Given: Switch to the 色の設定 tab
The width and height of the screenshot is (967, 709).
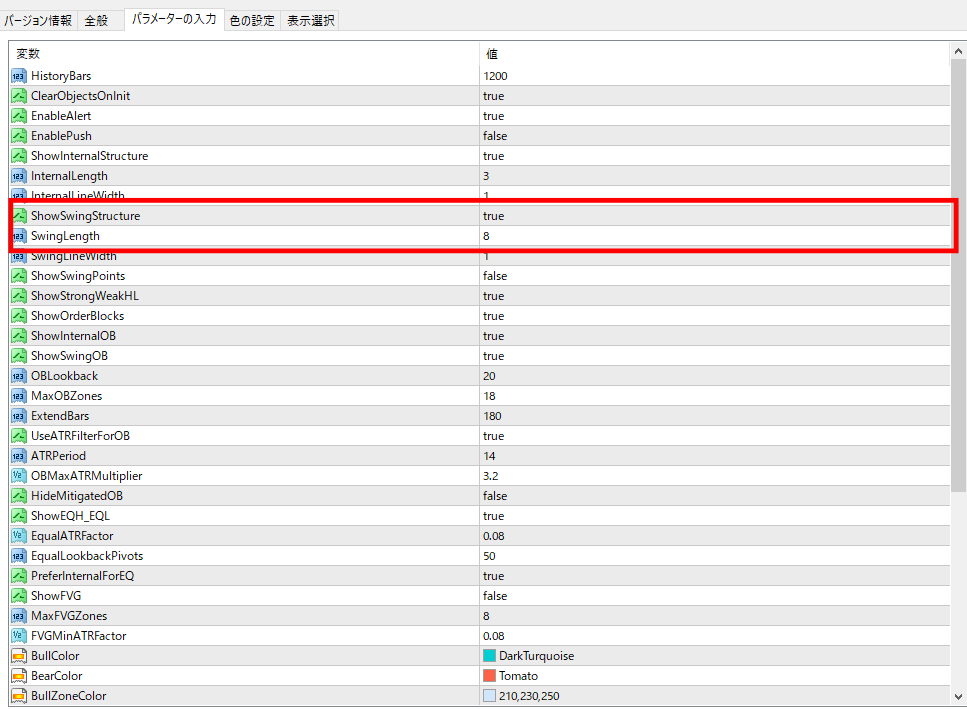Looking at the screenshot, I should 252,20.
